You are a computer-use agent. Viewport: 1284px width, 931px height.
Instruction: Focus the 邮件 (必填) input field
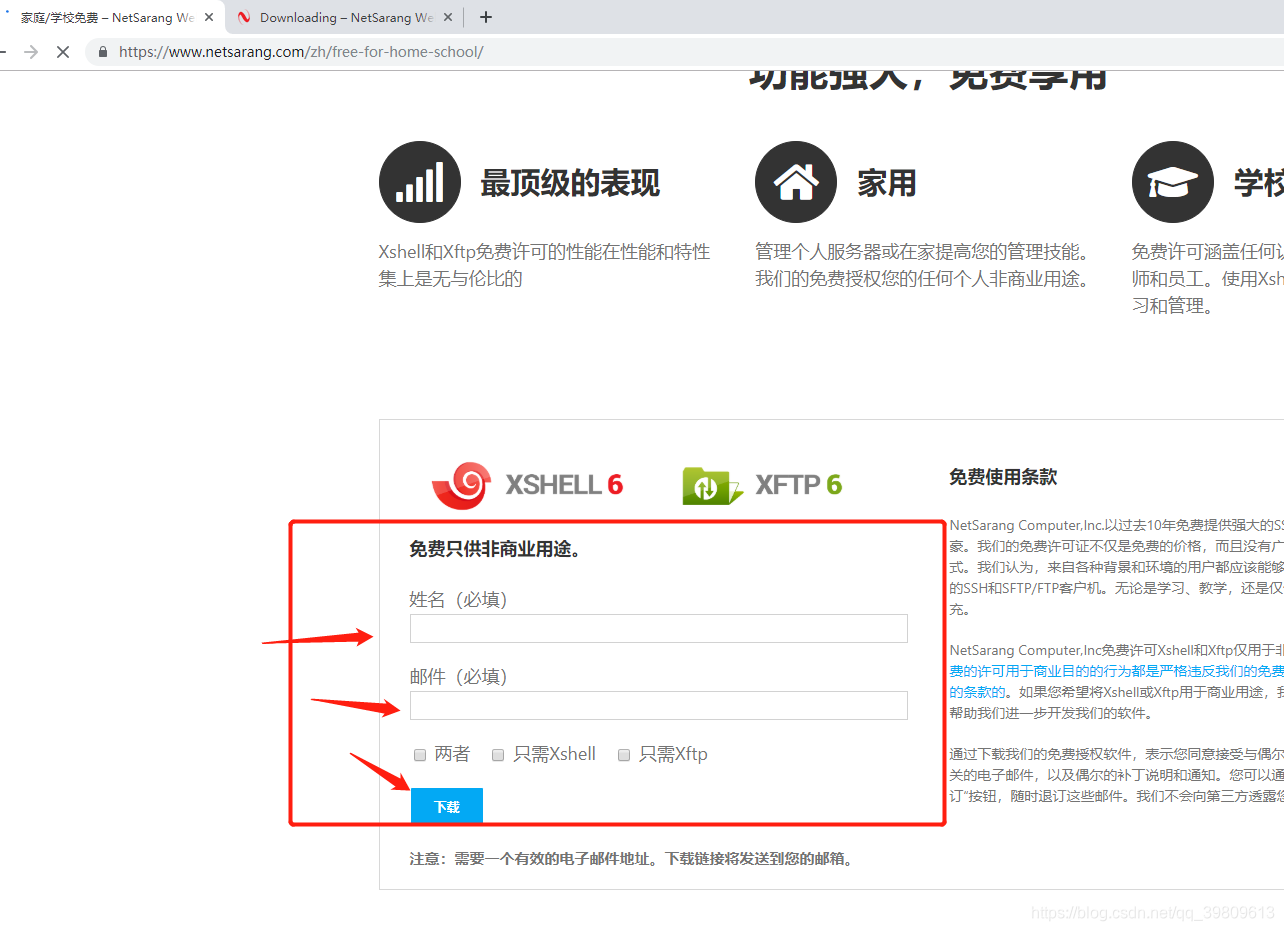click(659, 705)
